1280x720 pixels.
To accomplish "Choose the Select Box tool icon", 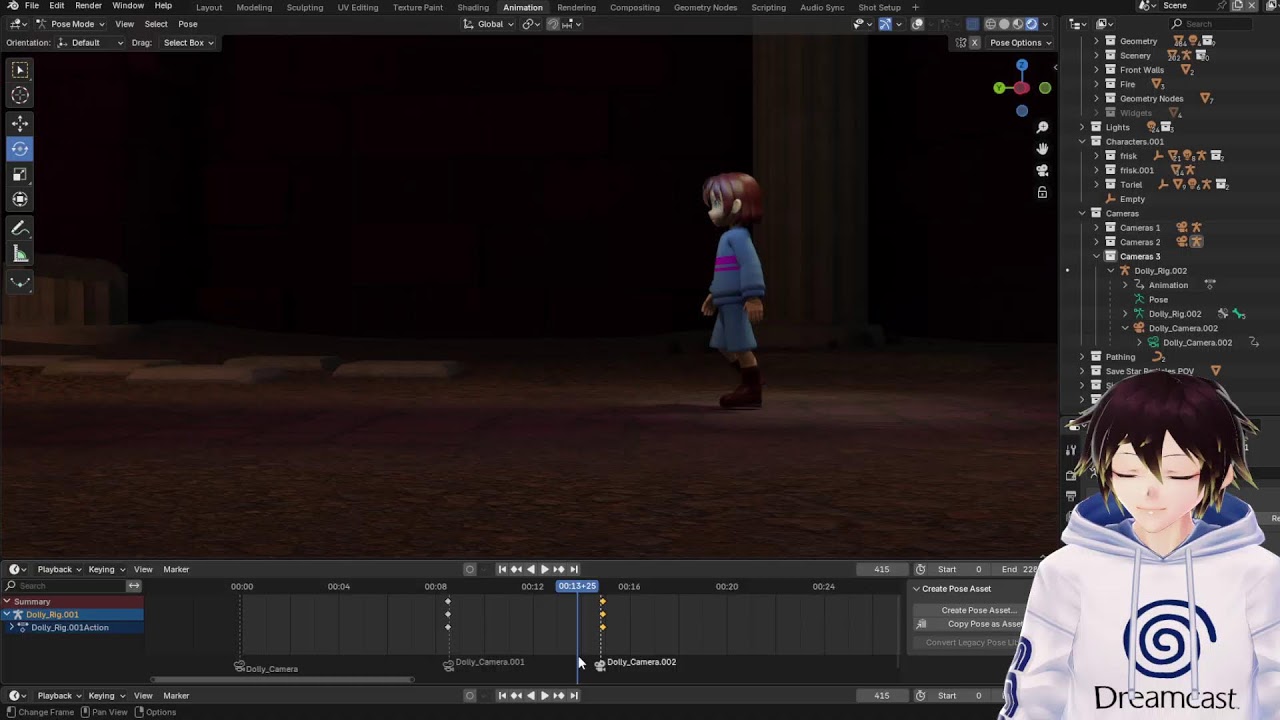I will click(20, 70).
